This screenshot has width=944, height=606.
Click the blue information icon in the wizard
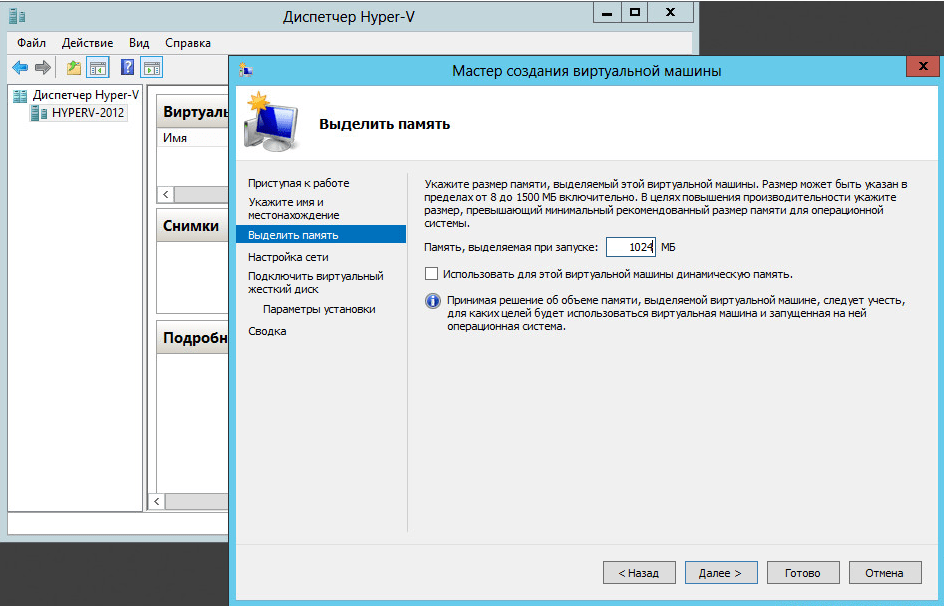[432, 300]
